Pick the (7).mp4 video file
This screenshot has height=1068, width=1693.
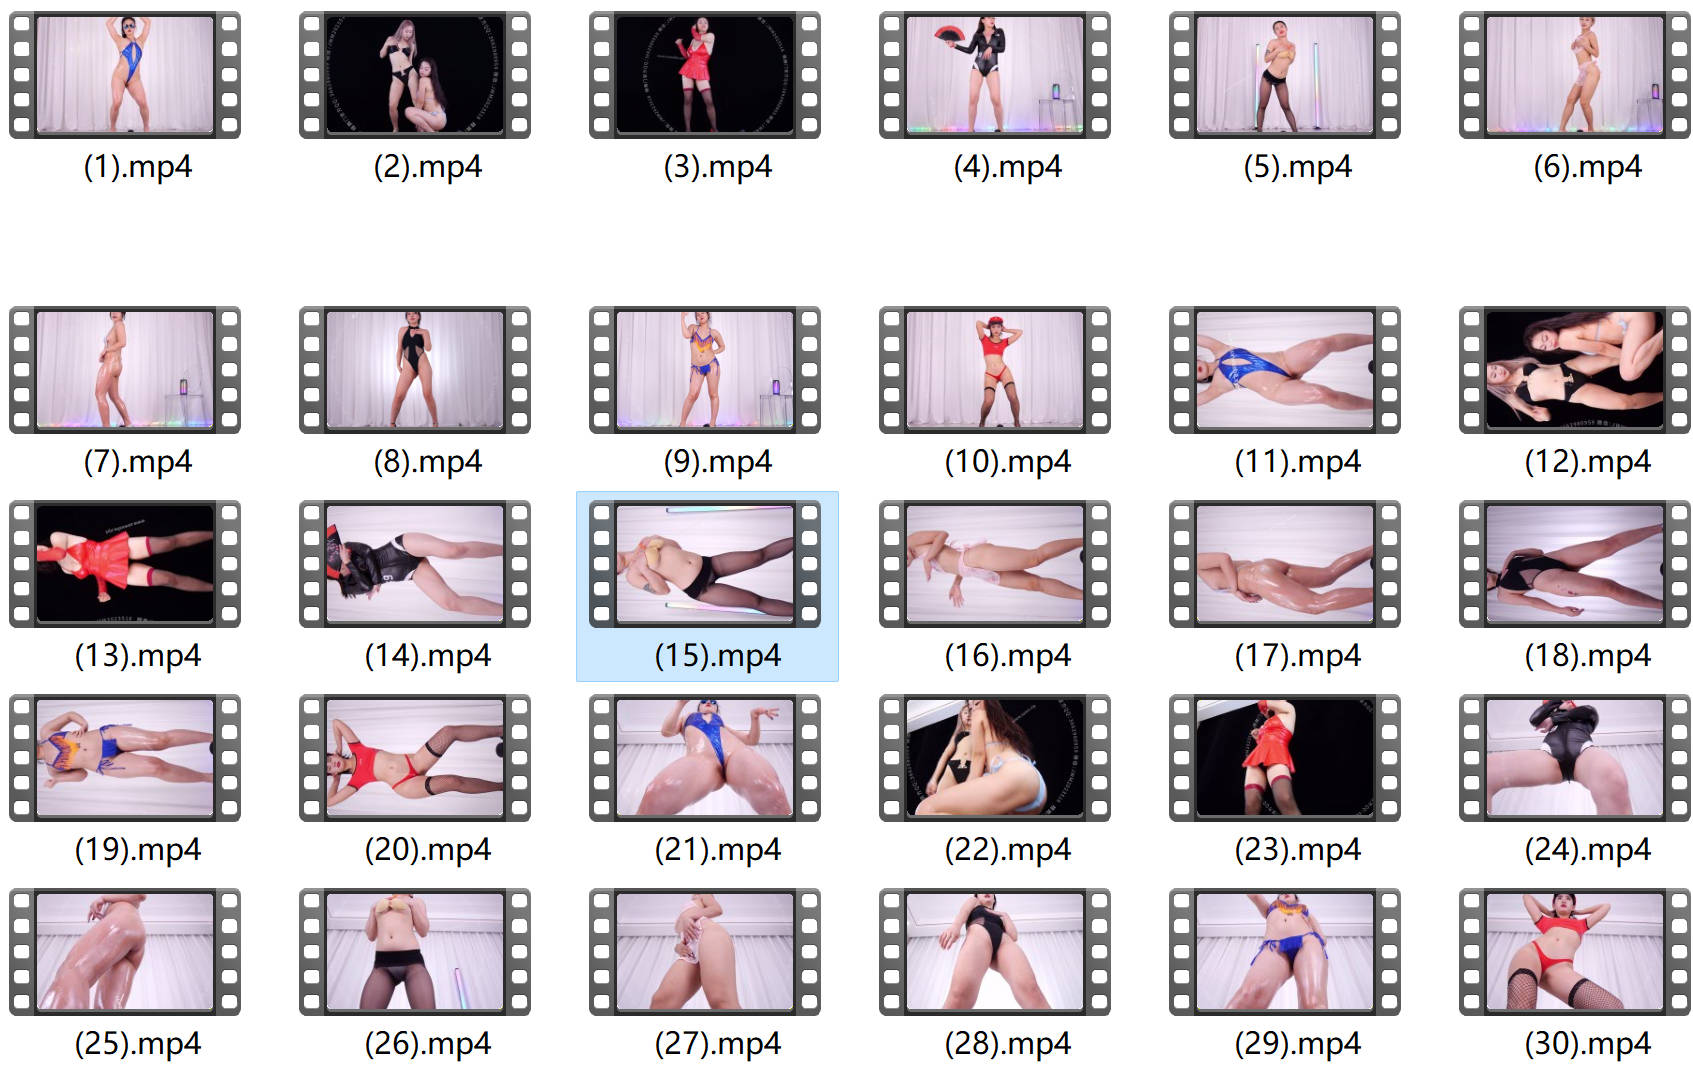125,370
